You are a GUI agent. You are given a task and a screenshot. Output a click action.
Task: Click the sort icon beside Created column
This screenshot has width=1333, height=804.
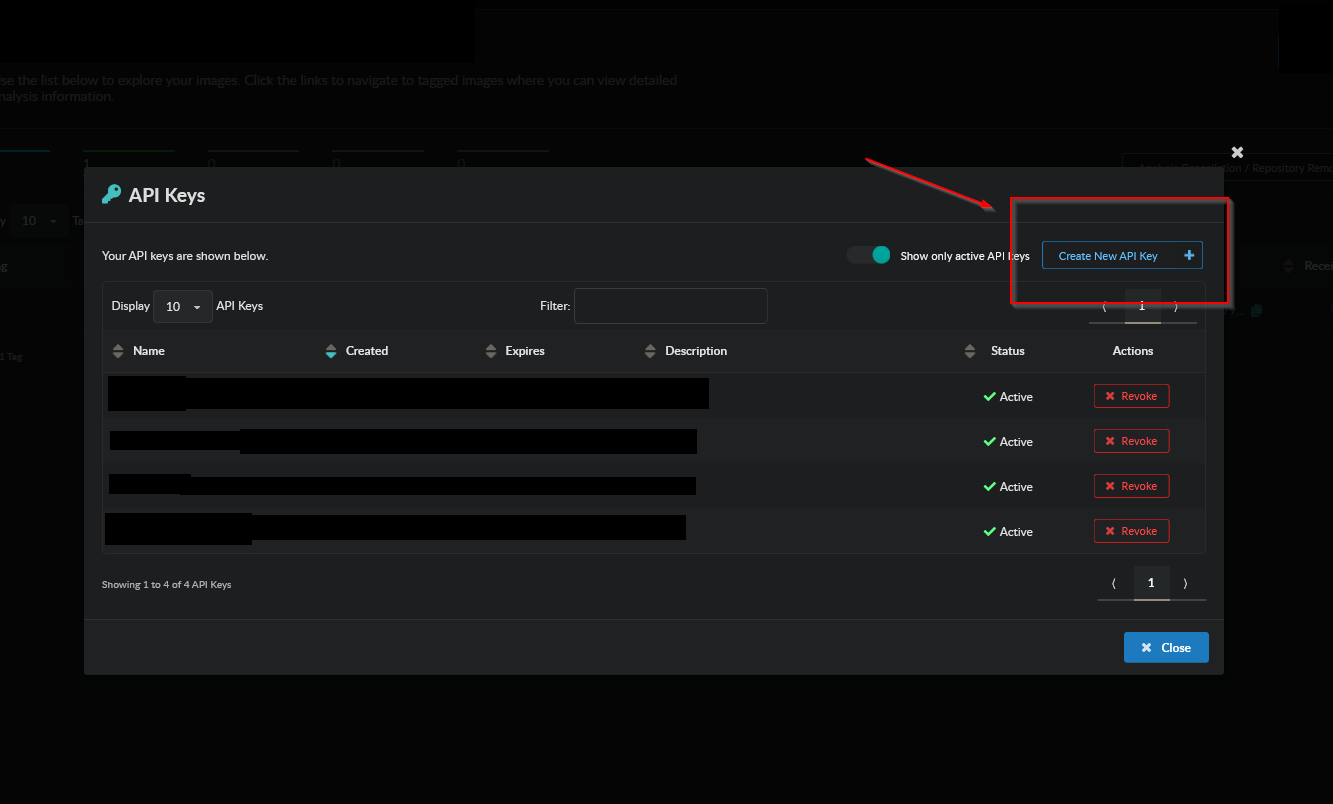point(331,351)
